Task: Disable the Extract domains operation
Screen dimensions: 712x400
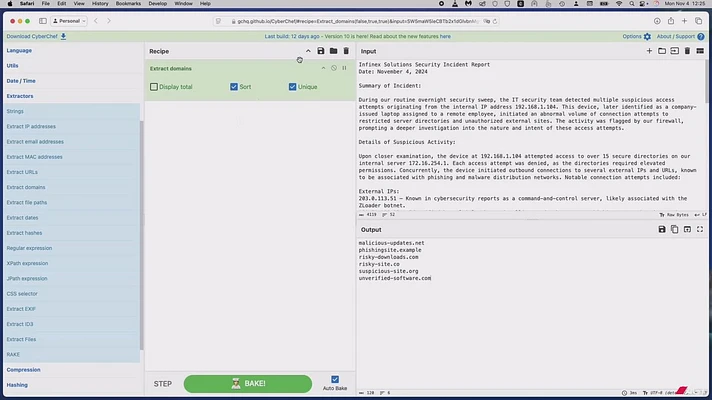Action: point(334,68)
